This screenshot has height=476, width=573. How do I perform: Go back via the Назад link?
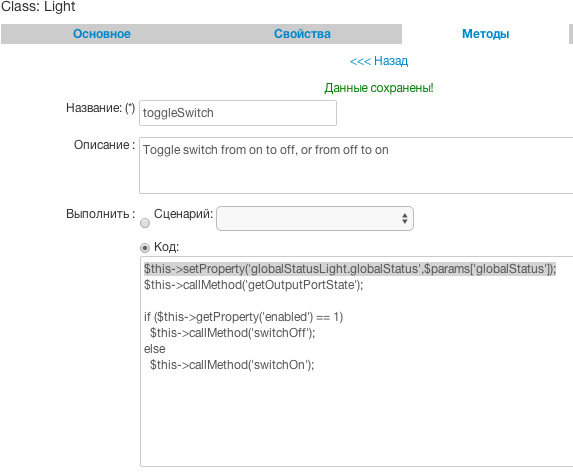coord(379,61)
